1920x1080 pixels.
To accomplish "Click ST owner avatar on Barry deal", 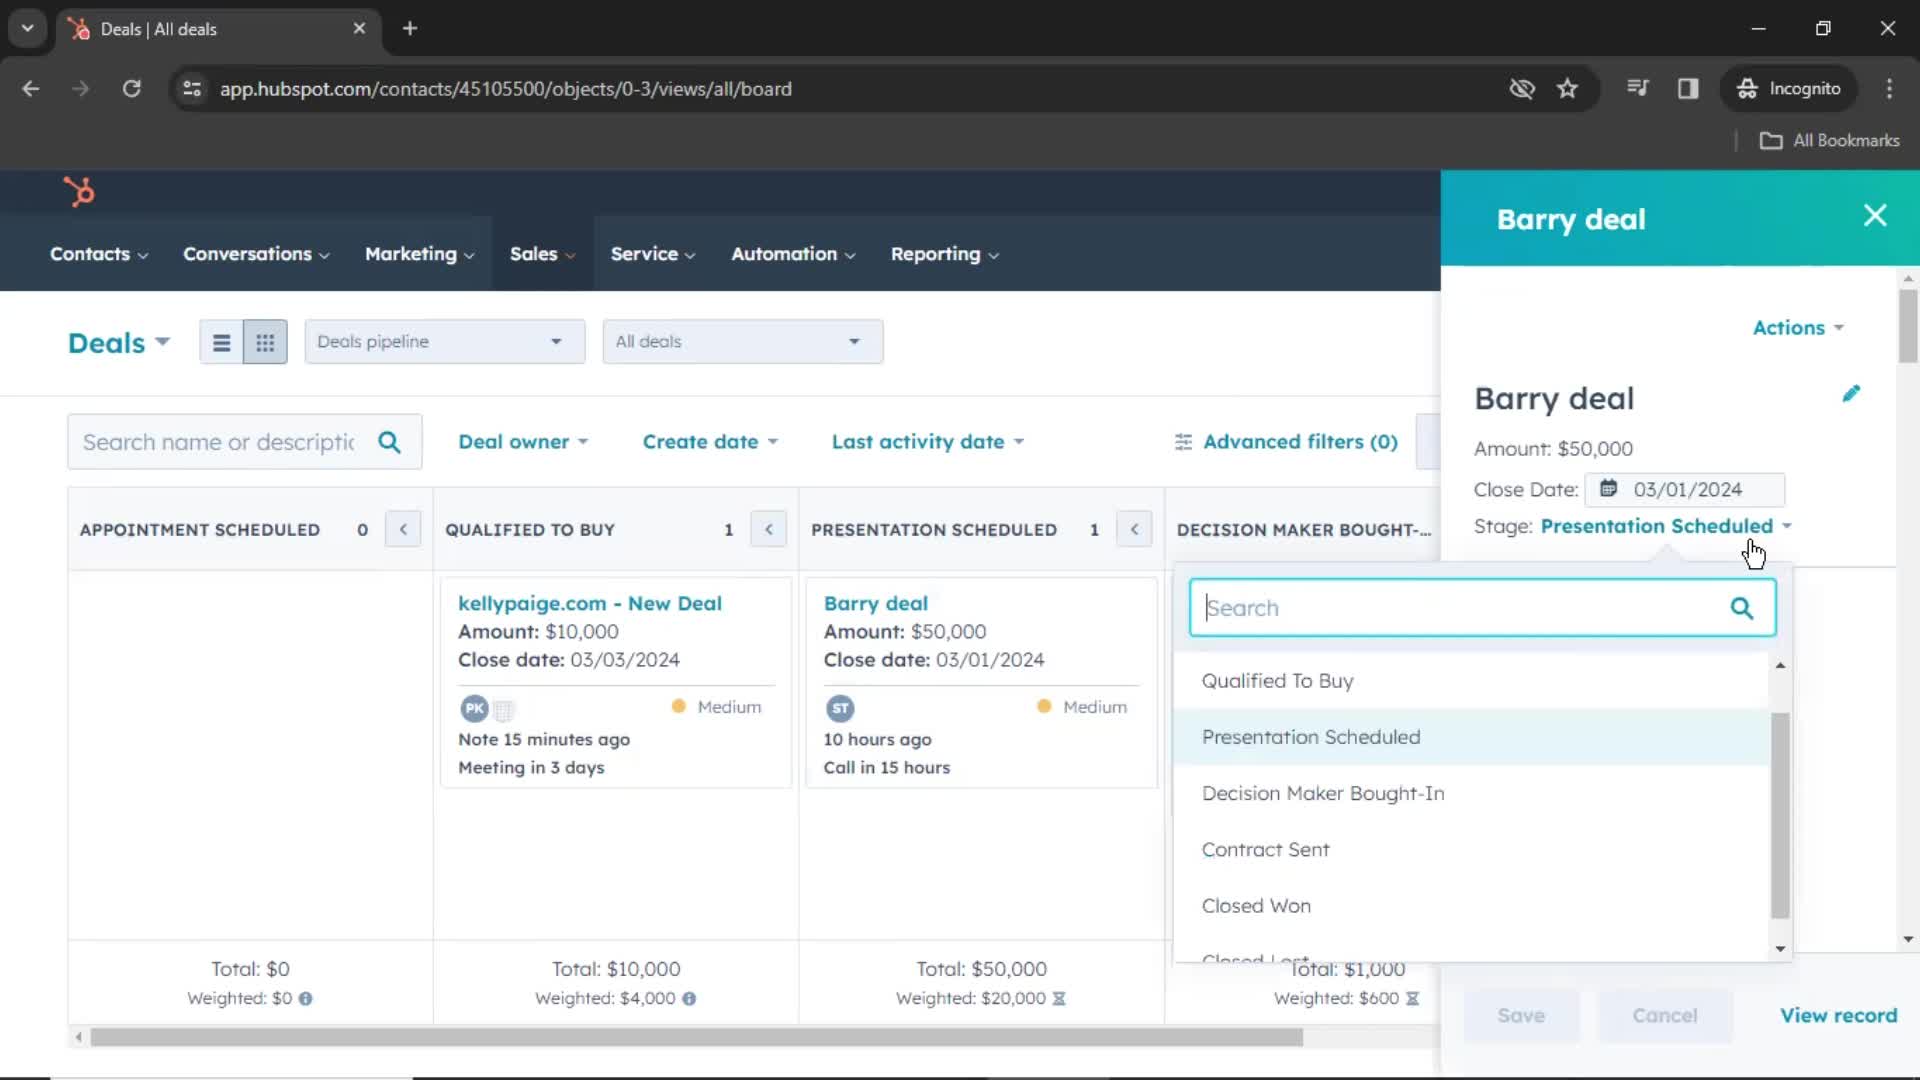I will tap(840, 708).
